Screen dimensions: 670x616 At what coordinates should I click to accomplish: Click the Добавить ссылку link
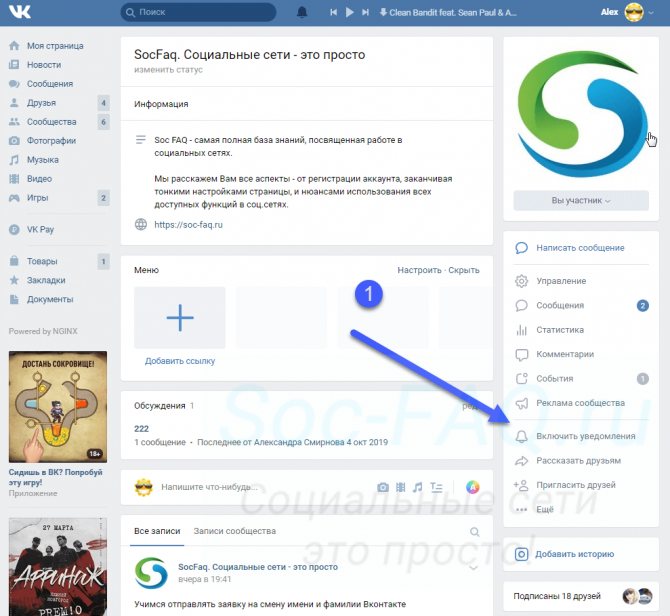pyautogui.click(x=180, y=361)
